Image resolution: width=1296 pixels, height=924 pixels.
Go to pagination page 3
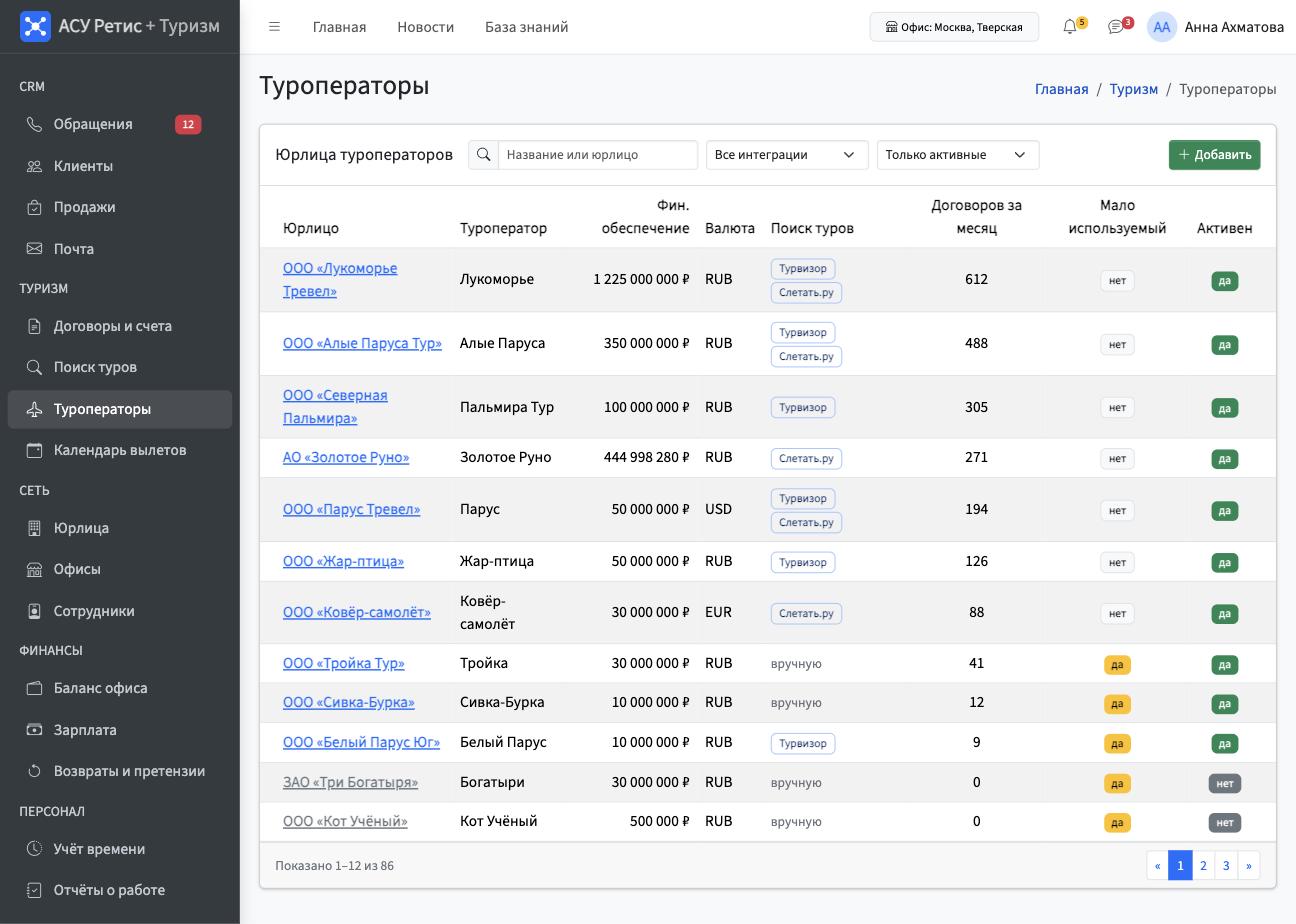[x=1226, y=866]
